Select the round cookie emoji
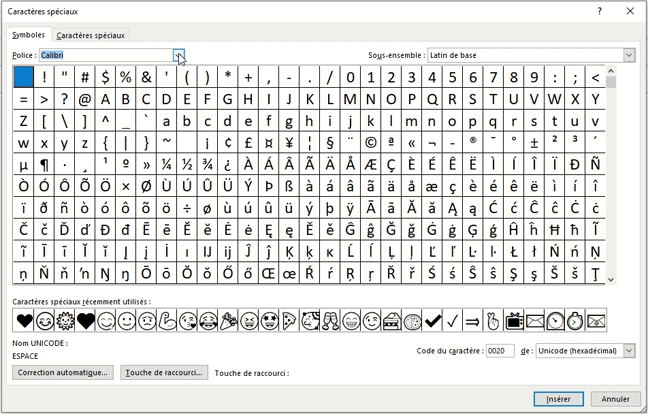 click(x=412, y=321)
